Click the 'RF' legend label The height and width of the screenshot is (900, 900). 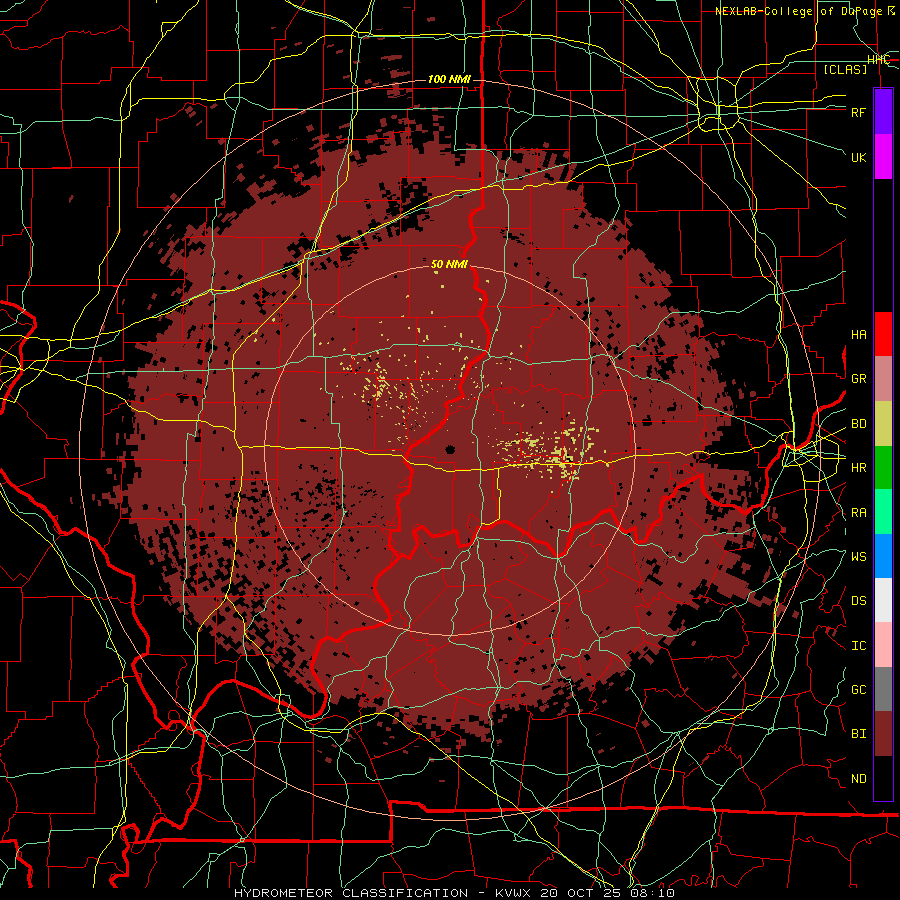click(x=858, y=112)
